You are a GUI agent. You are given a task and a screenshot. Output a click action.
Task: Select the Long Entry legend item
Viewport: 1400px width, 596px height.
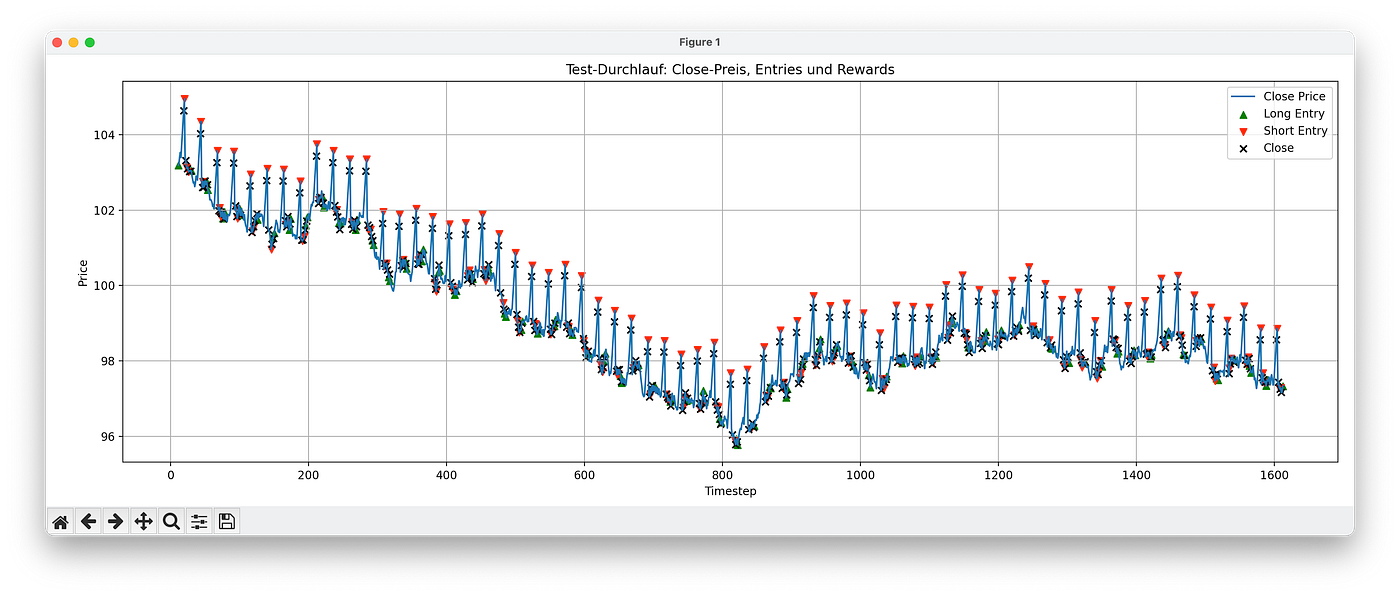click(1294, 114)
